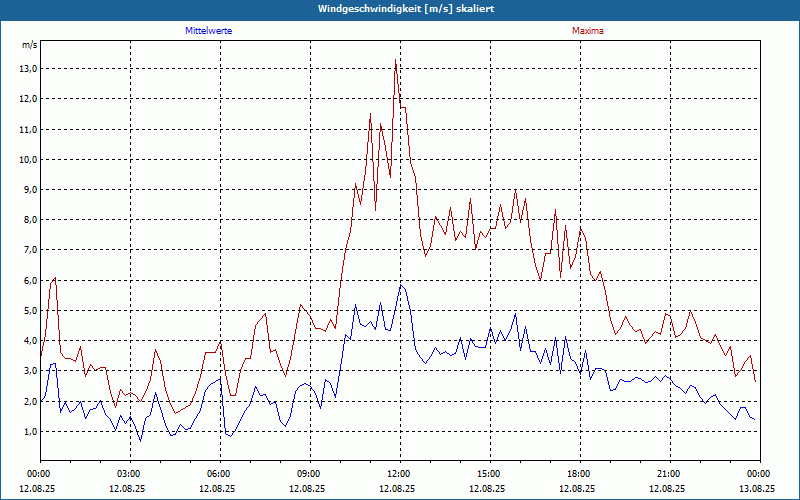800x500 pixels.
Task: Click the 8,0 y-axis value
Action: (30, 220)
